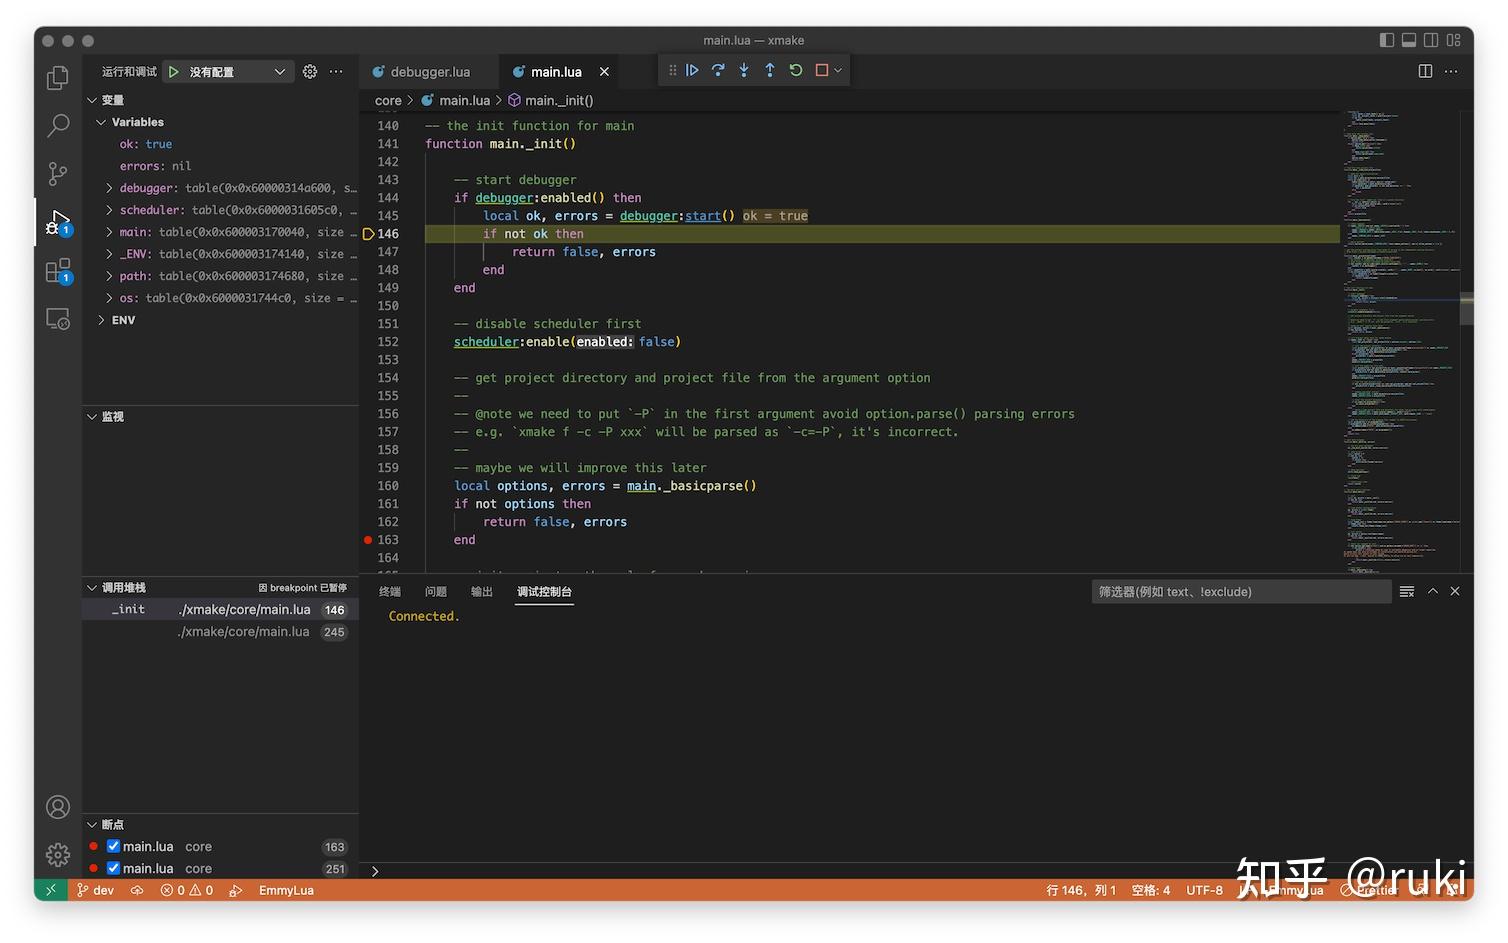Open the Manage gear at sidebar bottom
Viewport: 1508px width, 943px height.
pos(58,855)
